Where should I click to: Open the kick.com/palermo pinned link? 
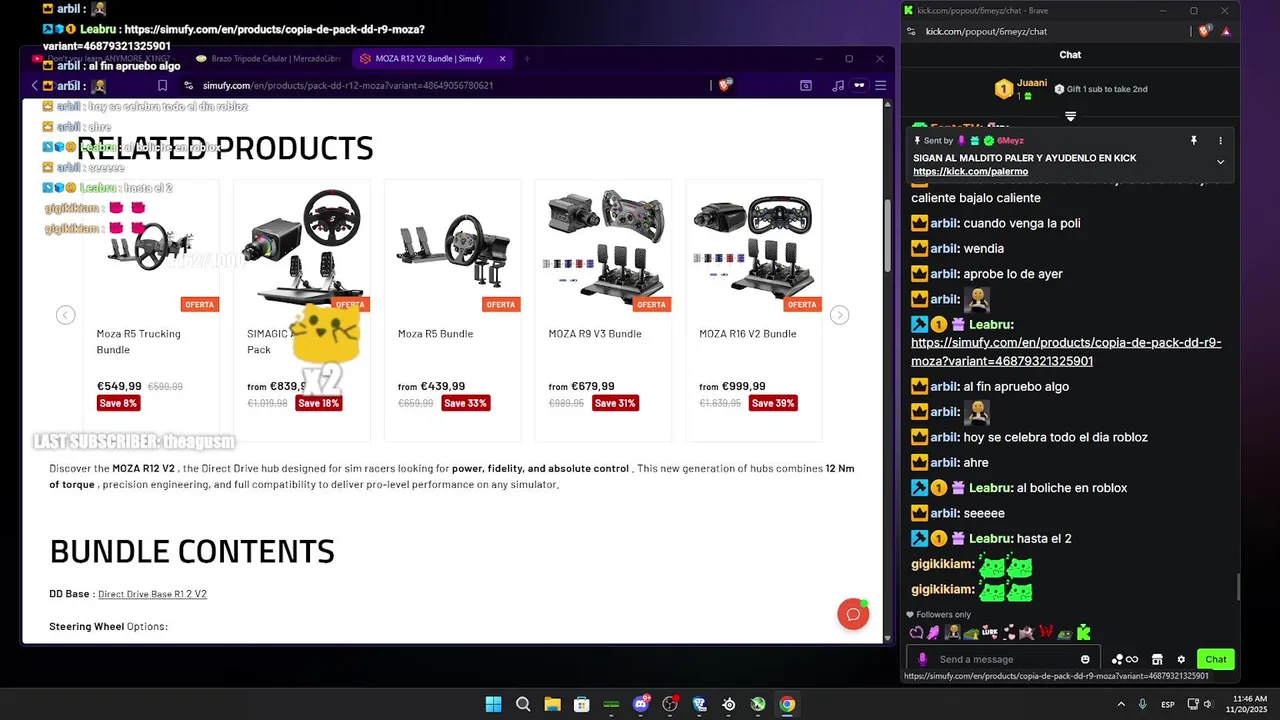(x=970, y=171)
